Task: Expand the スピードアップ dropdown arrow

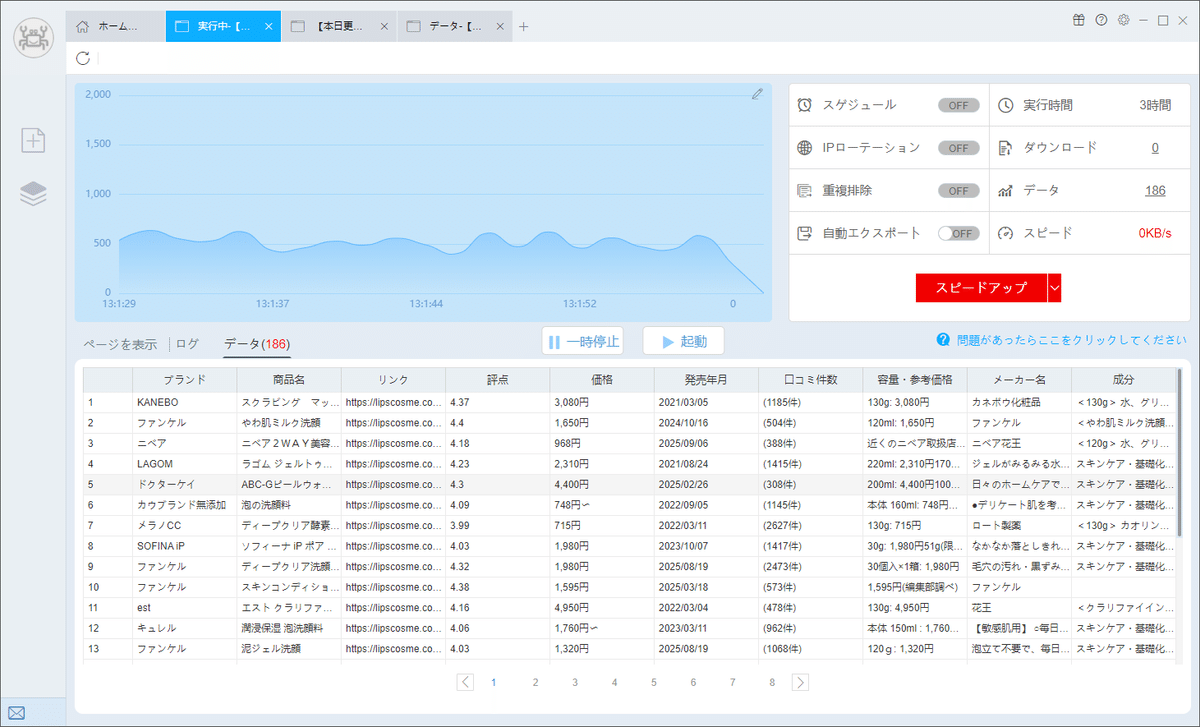Action: click(x=1054, y=287)
